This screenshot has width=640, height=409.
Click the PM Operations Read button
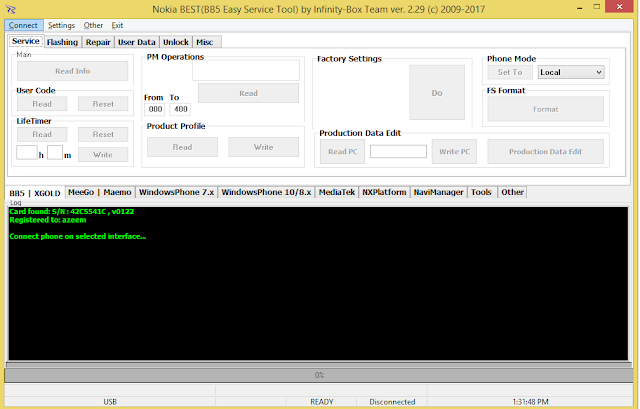pyautogui.click(x=248, y=93)
